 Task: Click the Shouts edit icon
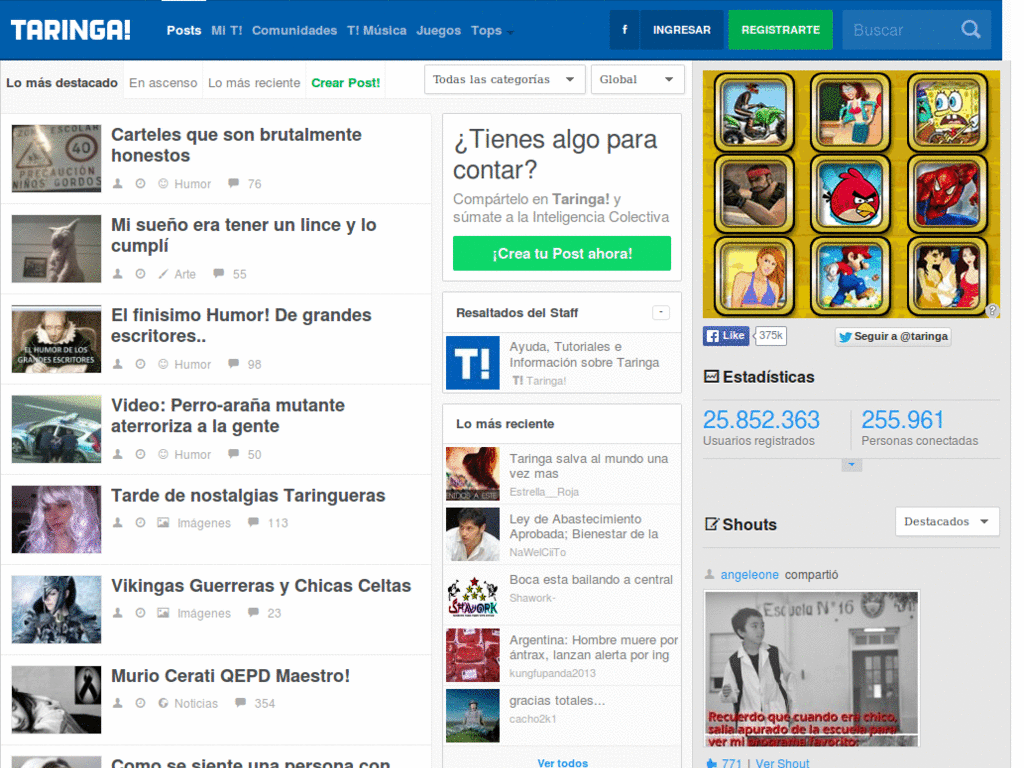click(x=712, y=524)
